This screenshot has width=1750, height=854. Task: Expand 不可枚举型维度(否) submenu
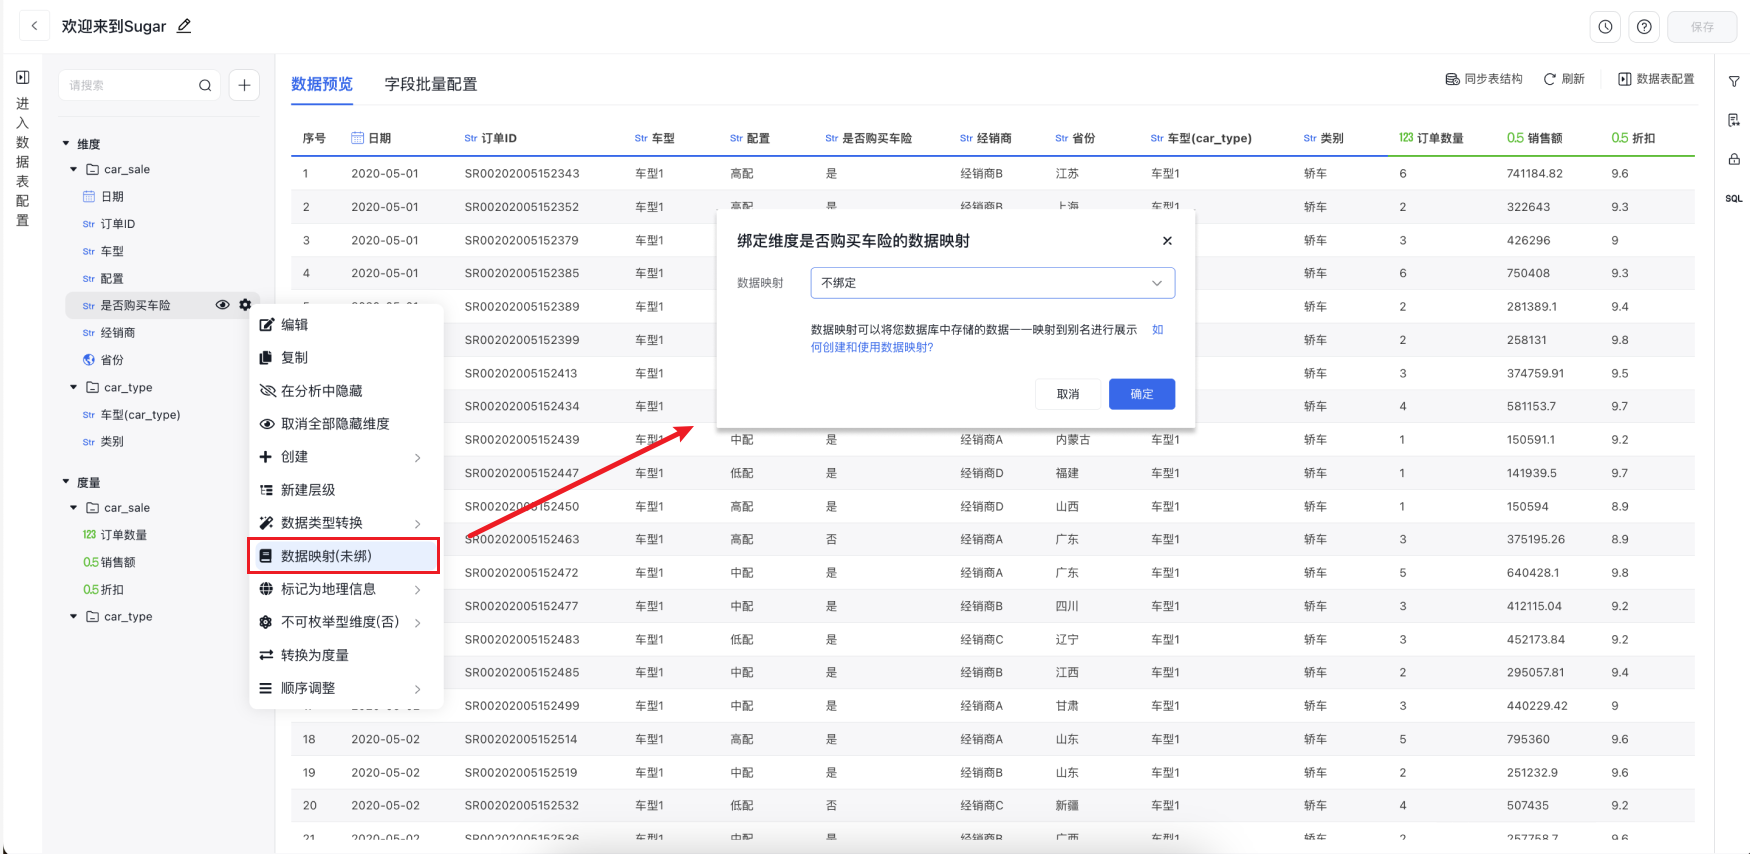[346, 622]
